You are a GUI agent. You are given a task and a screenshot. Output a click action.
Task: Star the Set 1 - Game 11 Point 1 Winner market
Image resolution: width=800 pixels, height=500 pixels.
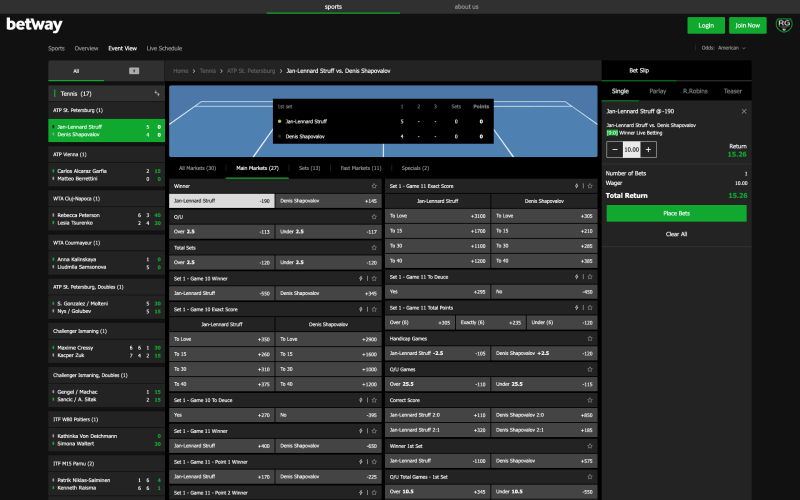[x=374, y=462]
